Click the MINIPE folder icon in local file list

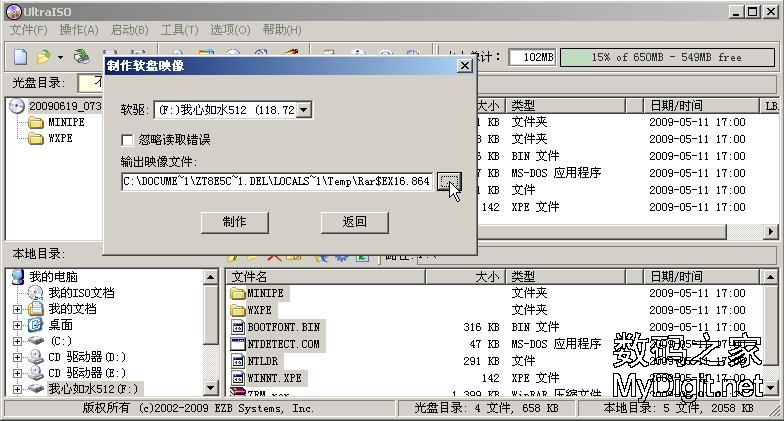(x=238, y=294)
